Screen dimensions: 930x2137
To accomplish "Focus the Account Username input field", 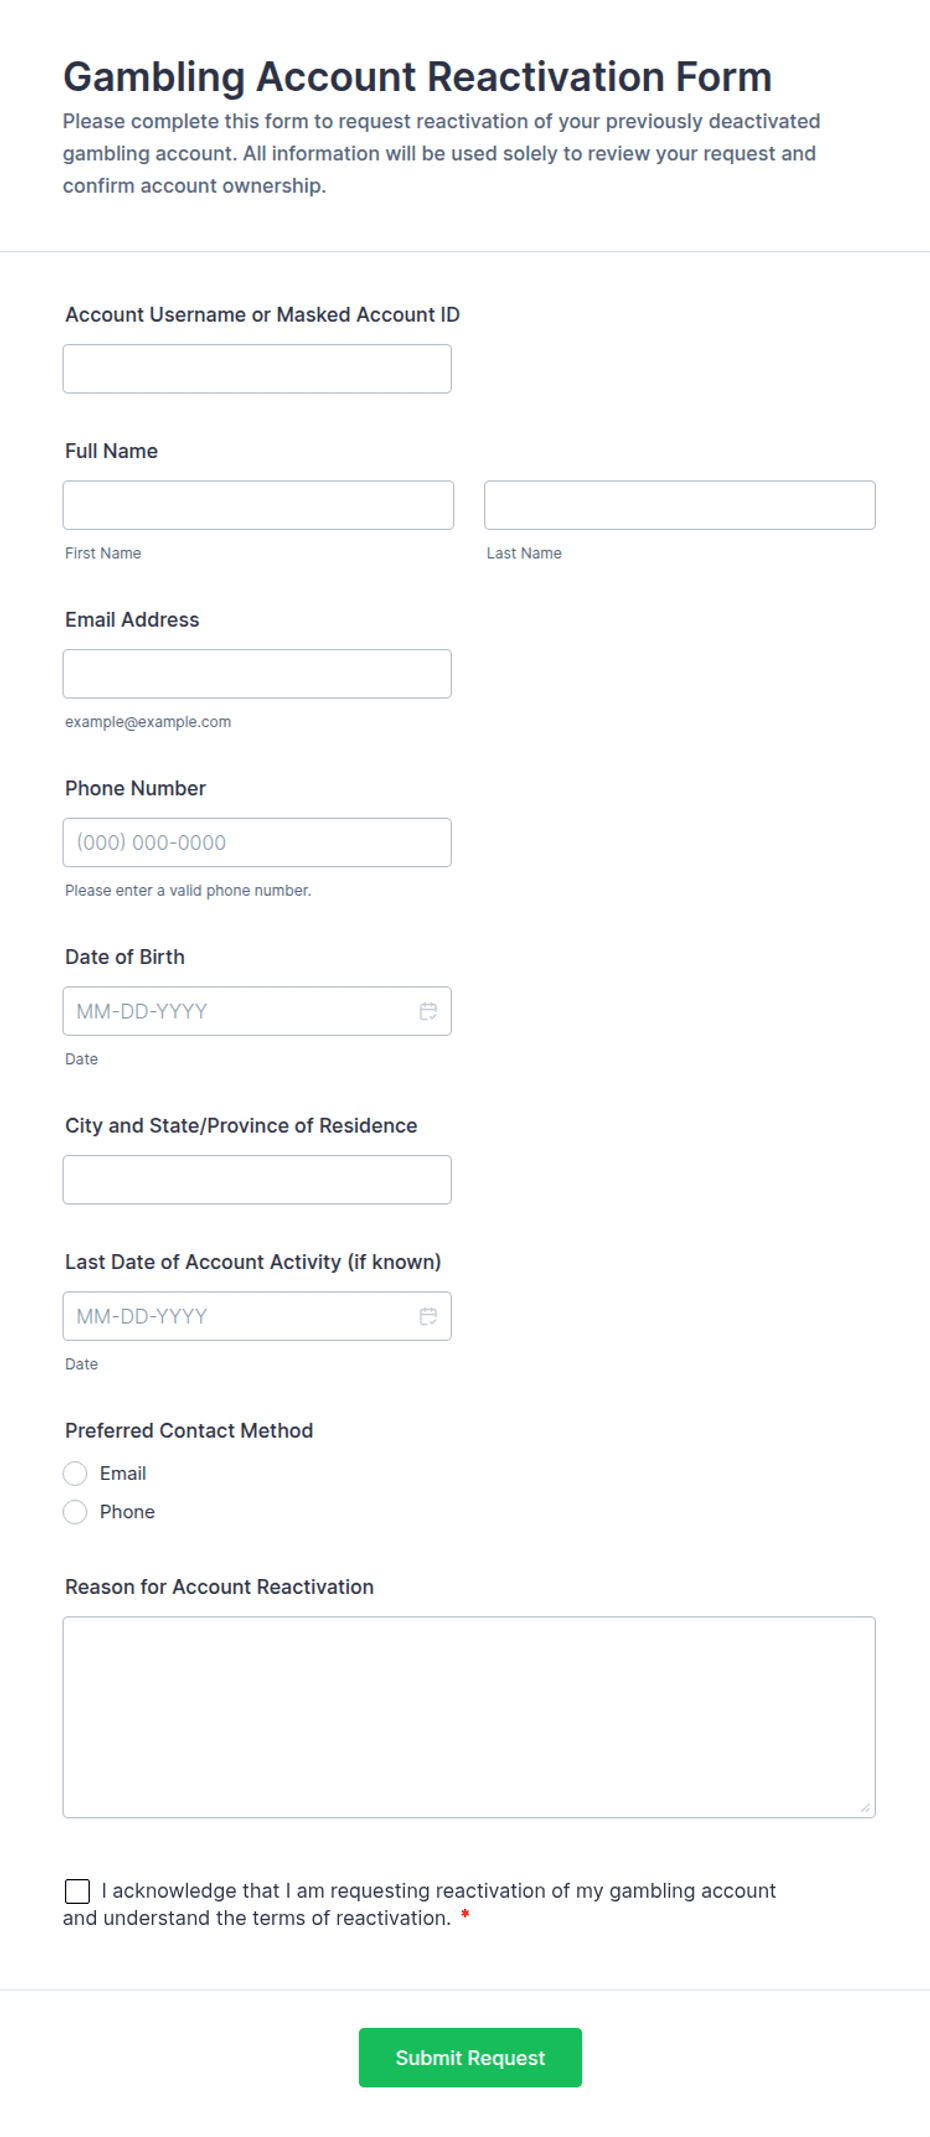I will click(x=257, y=369).
